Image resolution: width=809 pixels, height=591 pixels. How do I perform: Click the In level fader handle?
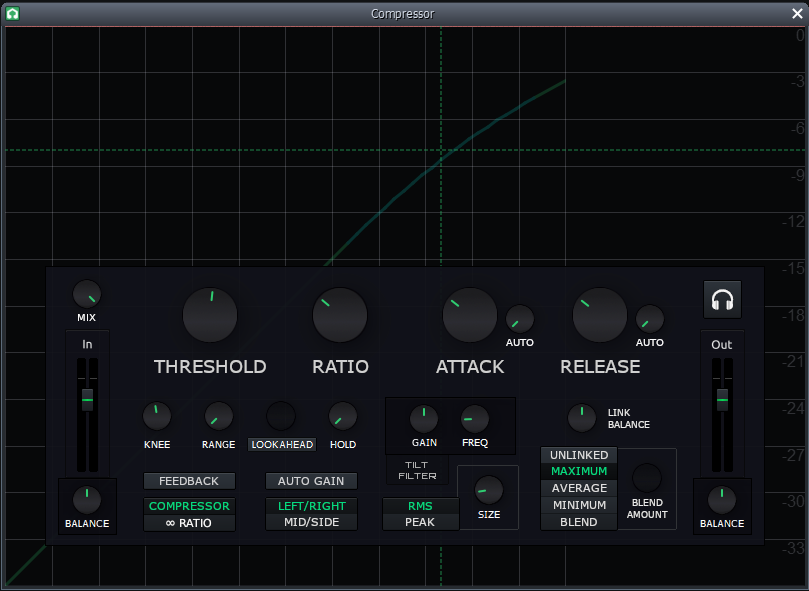click(87, 400)
